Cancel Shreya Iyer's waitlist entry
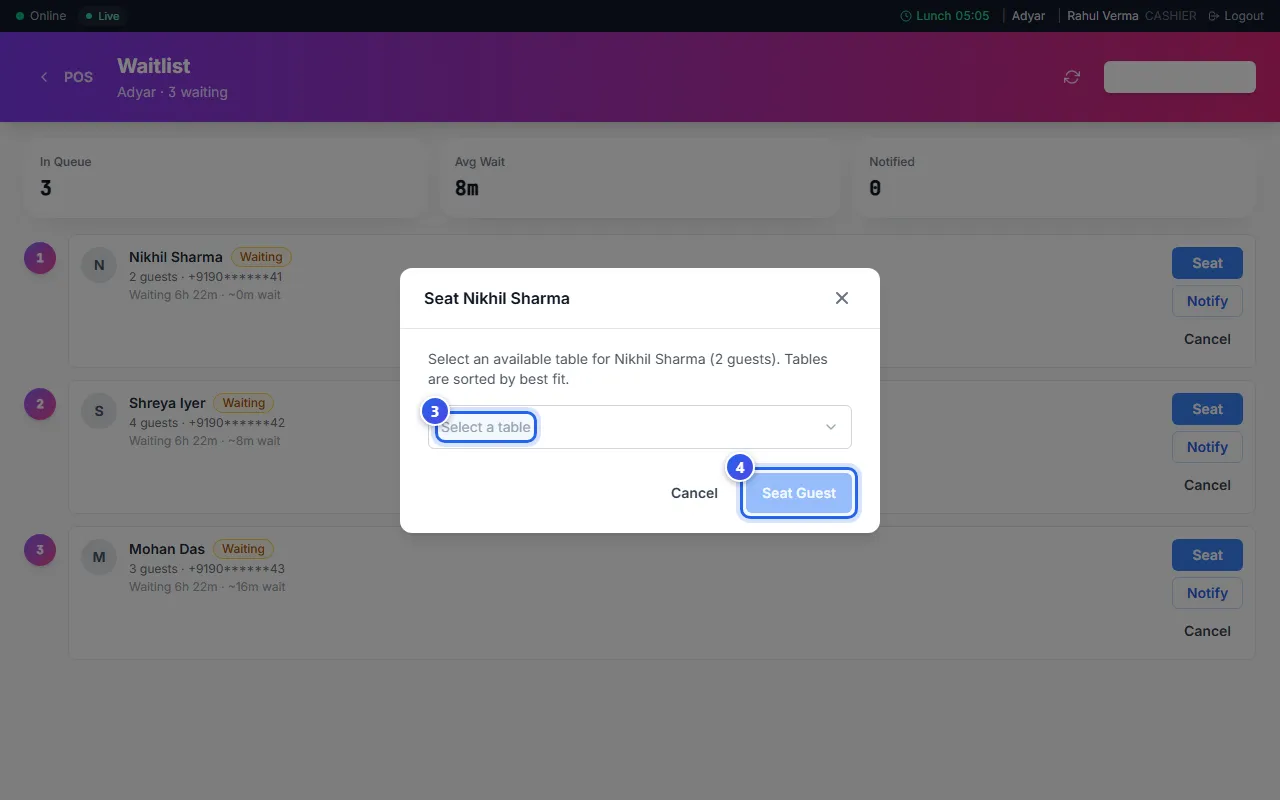This screenshot has height=800, width=1280. (1207, 485)
